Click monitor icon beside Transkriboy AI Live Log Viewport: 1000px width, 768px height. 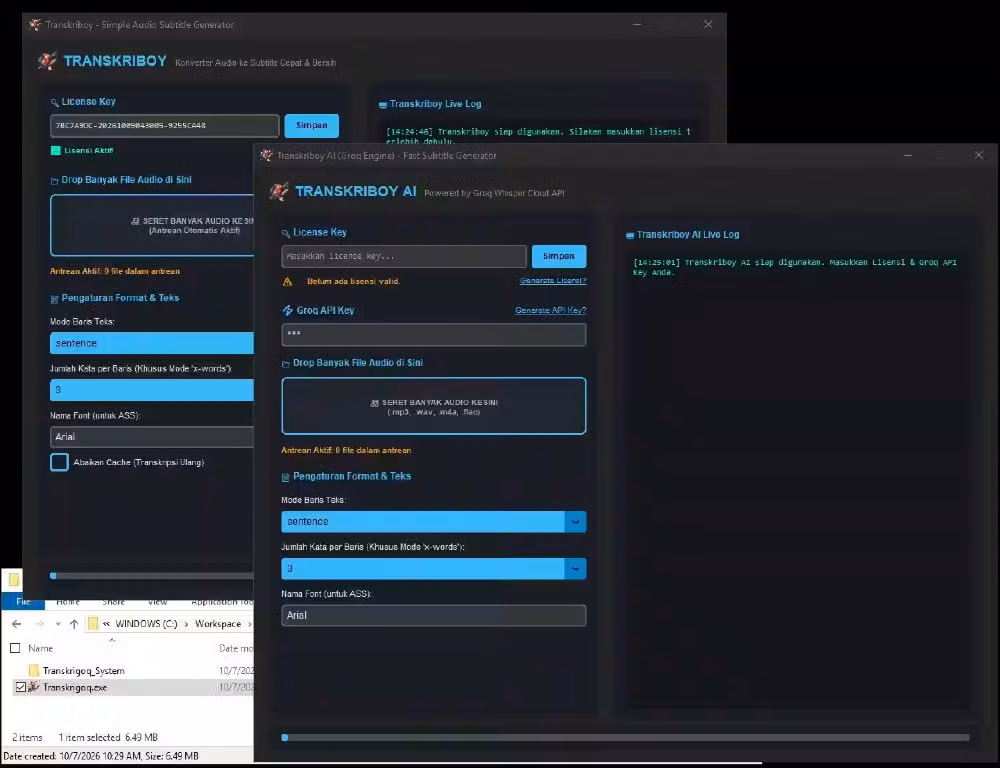click(630, 235)
